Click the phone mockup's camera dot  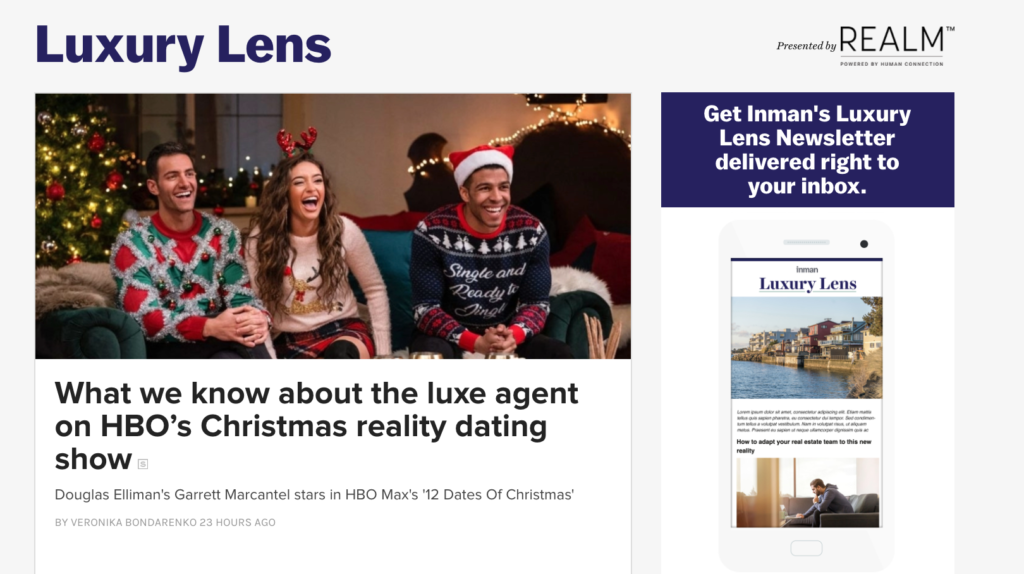(864, 244)
